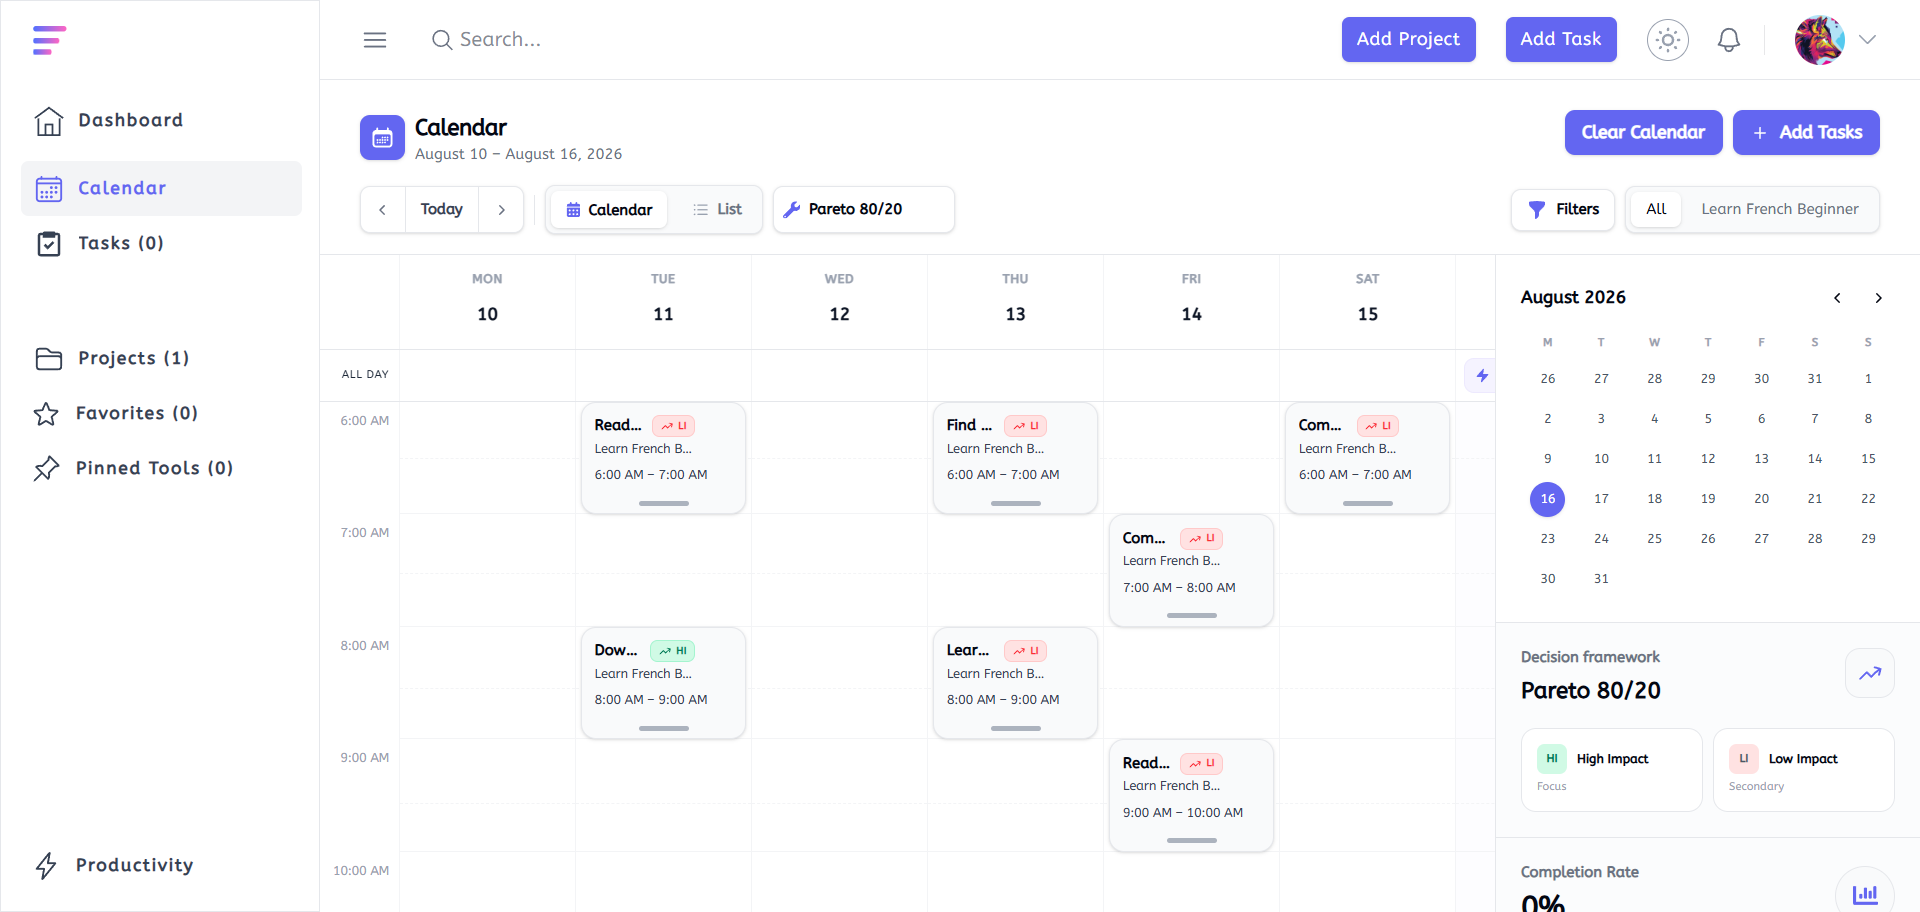Go to previous week arrow
Image resolution: width=1920 pixels, height=912 pixels.
pos(383,210)
